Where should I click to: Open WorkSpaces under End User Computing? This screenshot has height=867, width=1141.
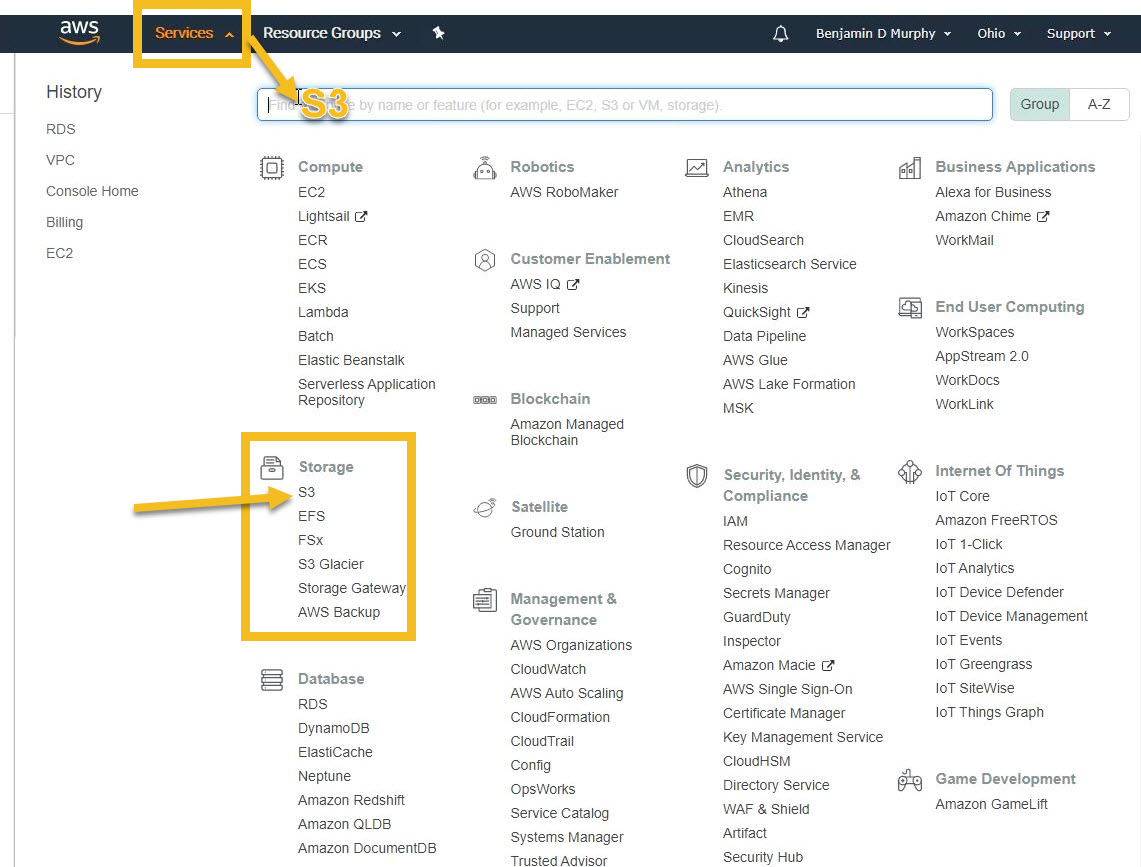(x=974, y=332)
